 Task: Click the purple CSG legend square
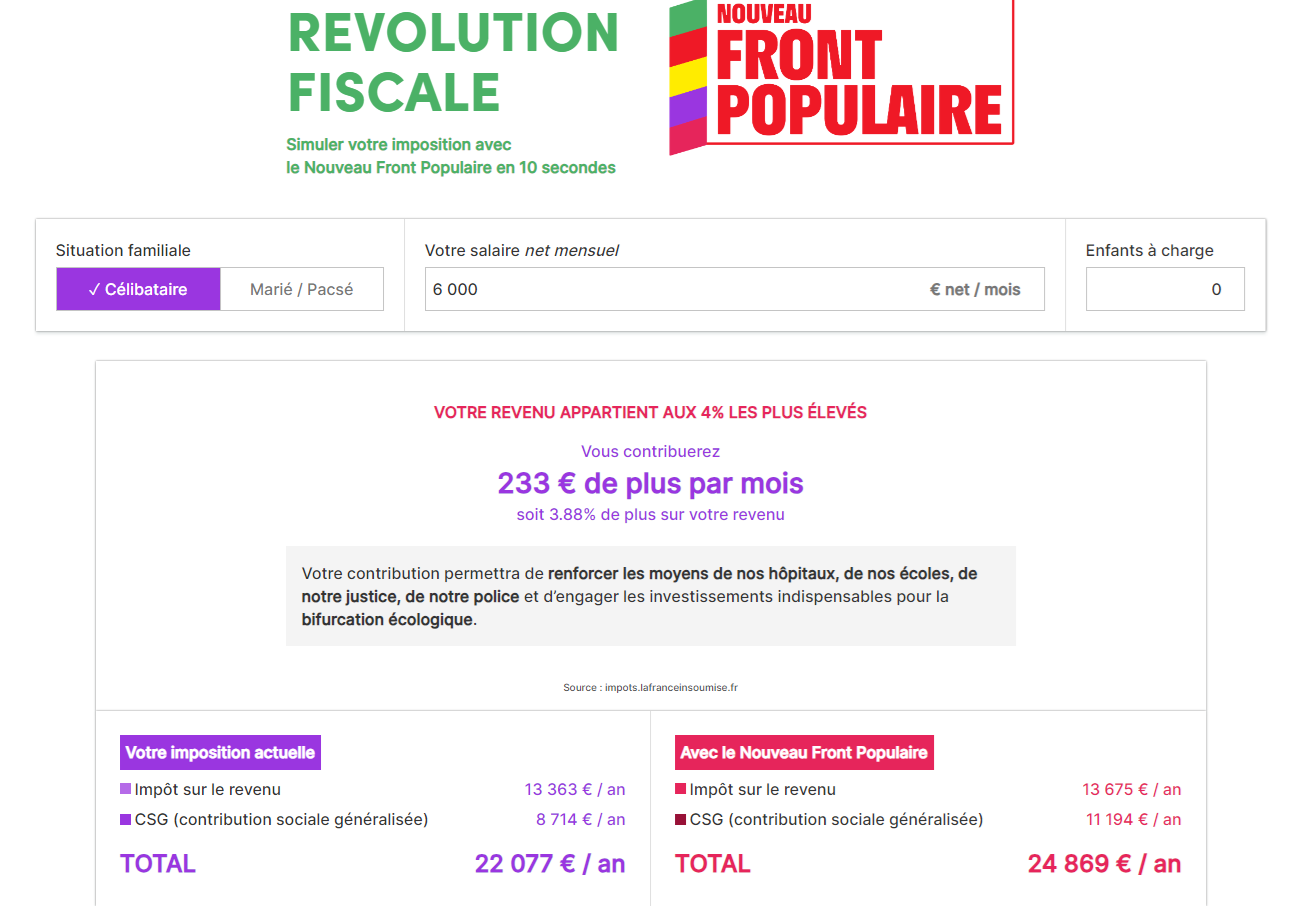(126, 819)
